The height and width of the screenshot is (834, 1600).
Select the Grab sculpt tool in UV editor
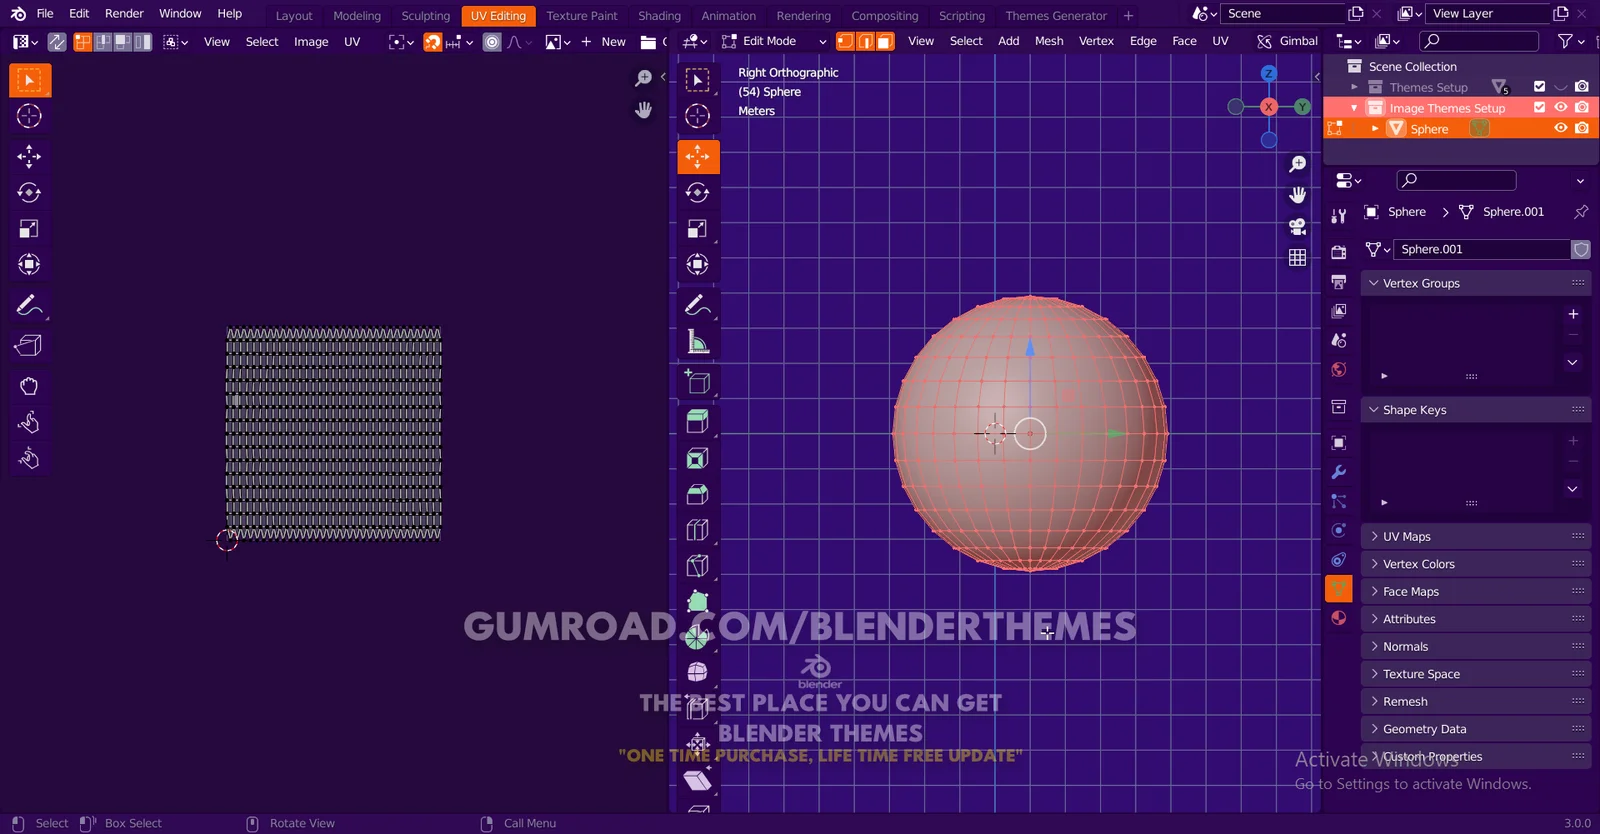coord(29,386)
